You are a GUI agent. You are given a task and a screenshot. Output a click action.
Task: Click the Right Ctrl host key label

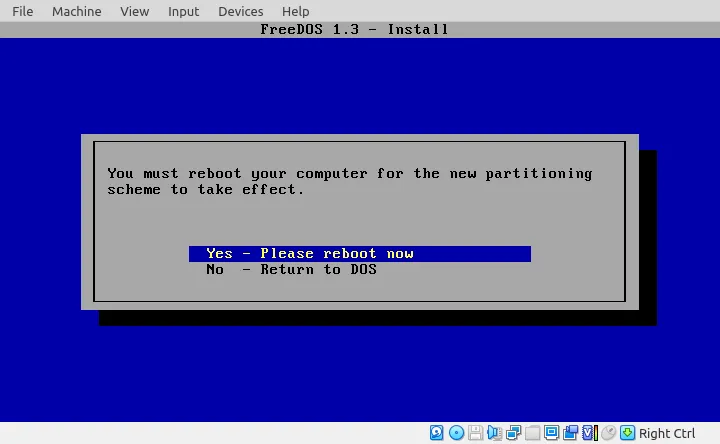point(667,433)
